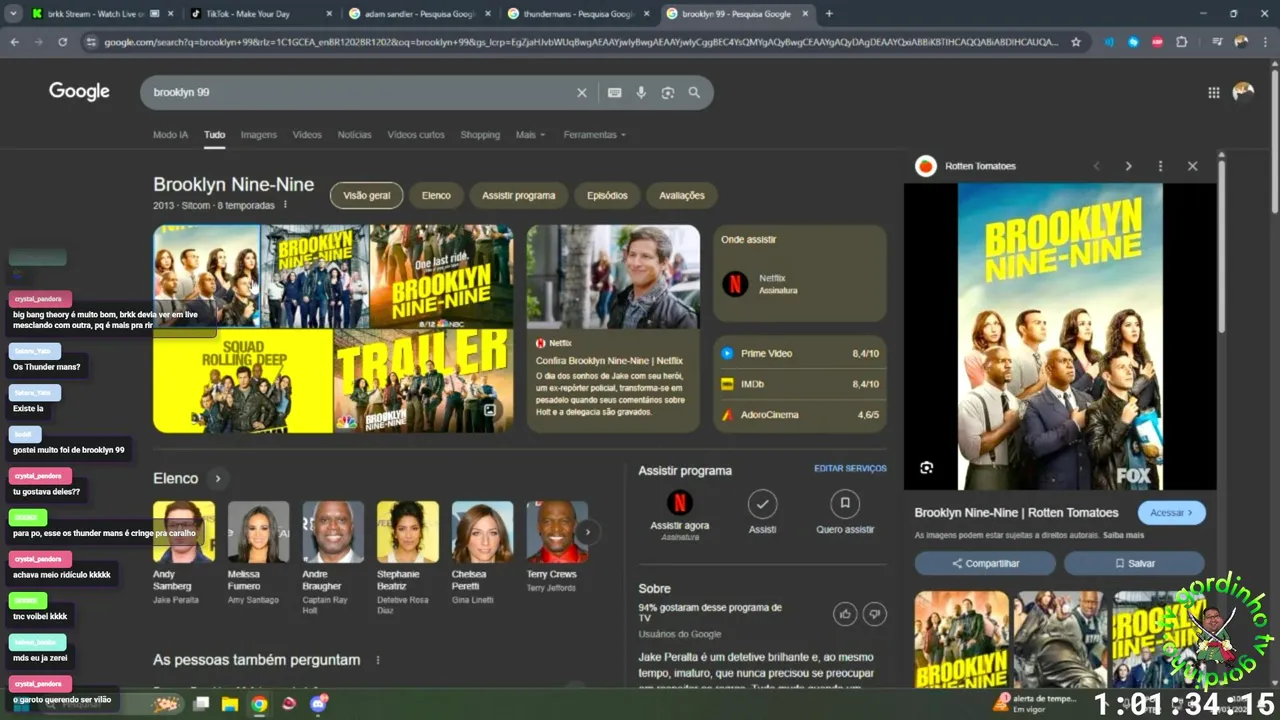1280x720 pixels.
Task: Go back with the browser back arrow
Action: (x=14, y=42)
